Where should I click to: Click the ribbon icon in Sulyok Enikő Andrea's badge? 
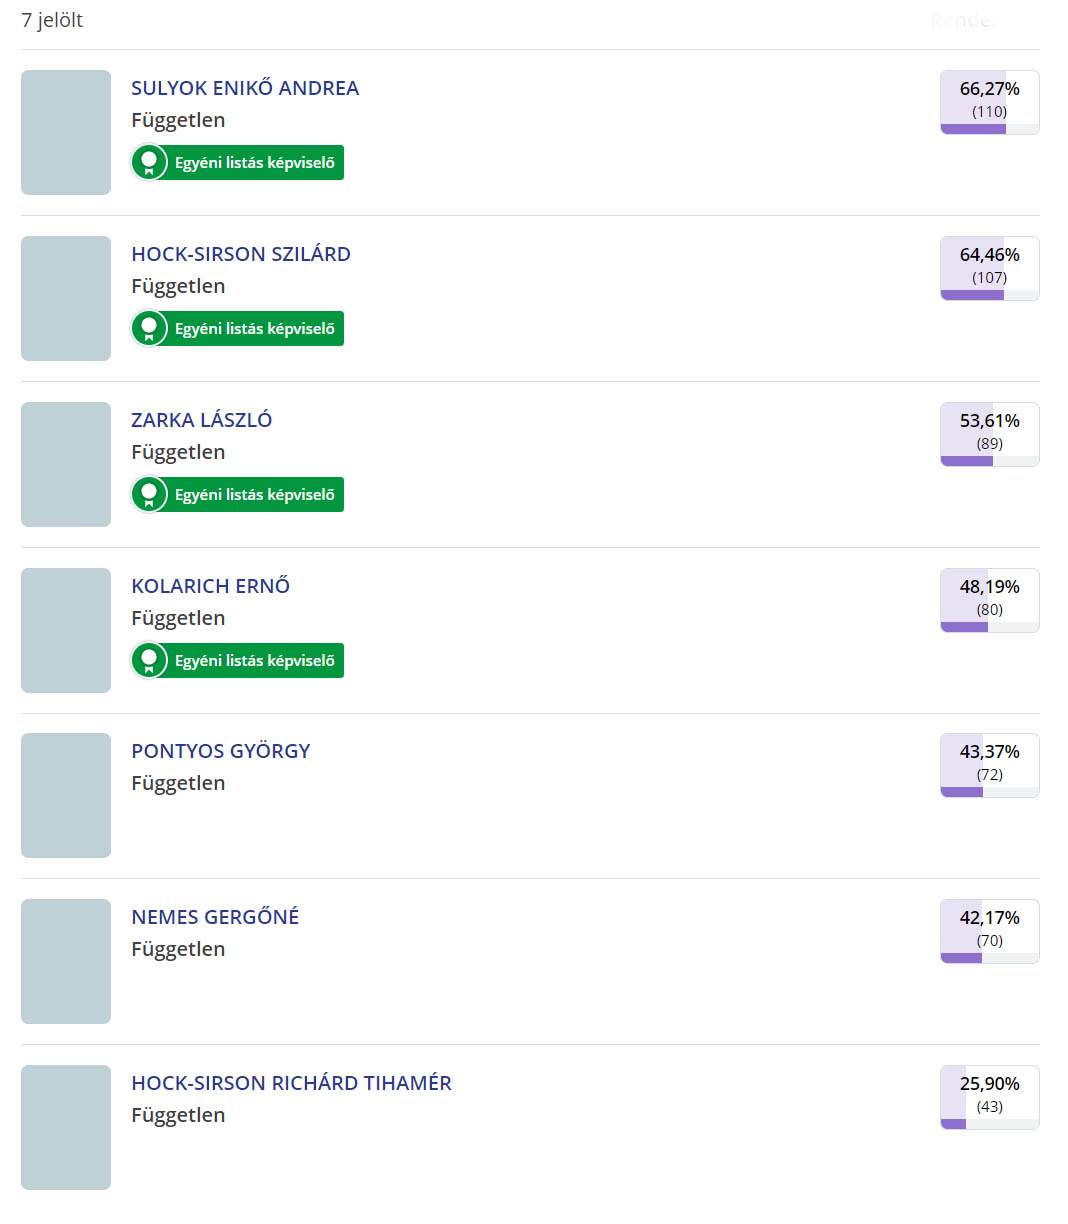(149, 162)
